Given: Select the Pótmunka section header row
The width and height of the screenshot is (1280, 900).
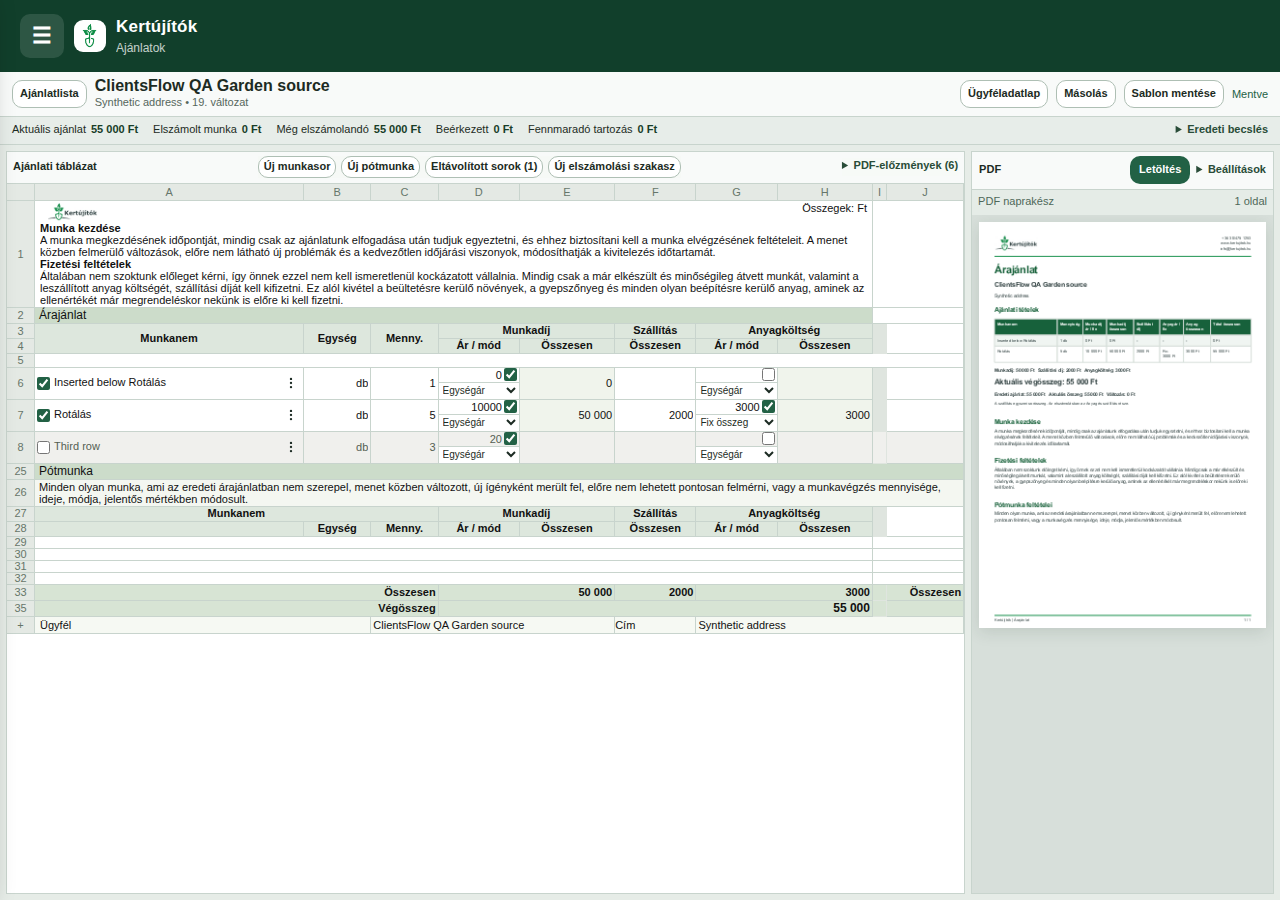Looking at the screenshot, I should click(499, 471).
